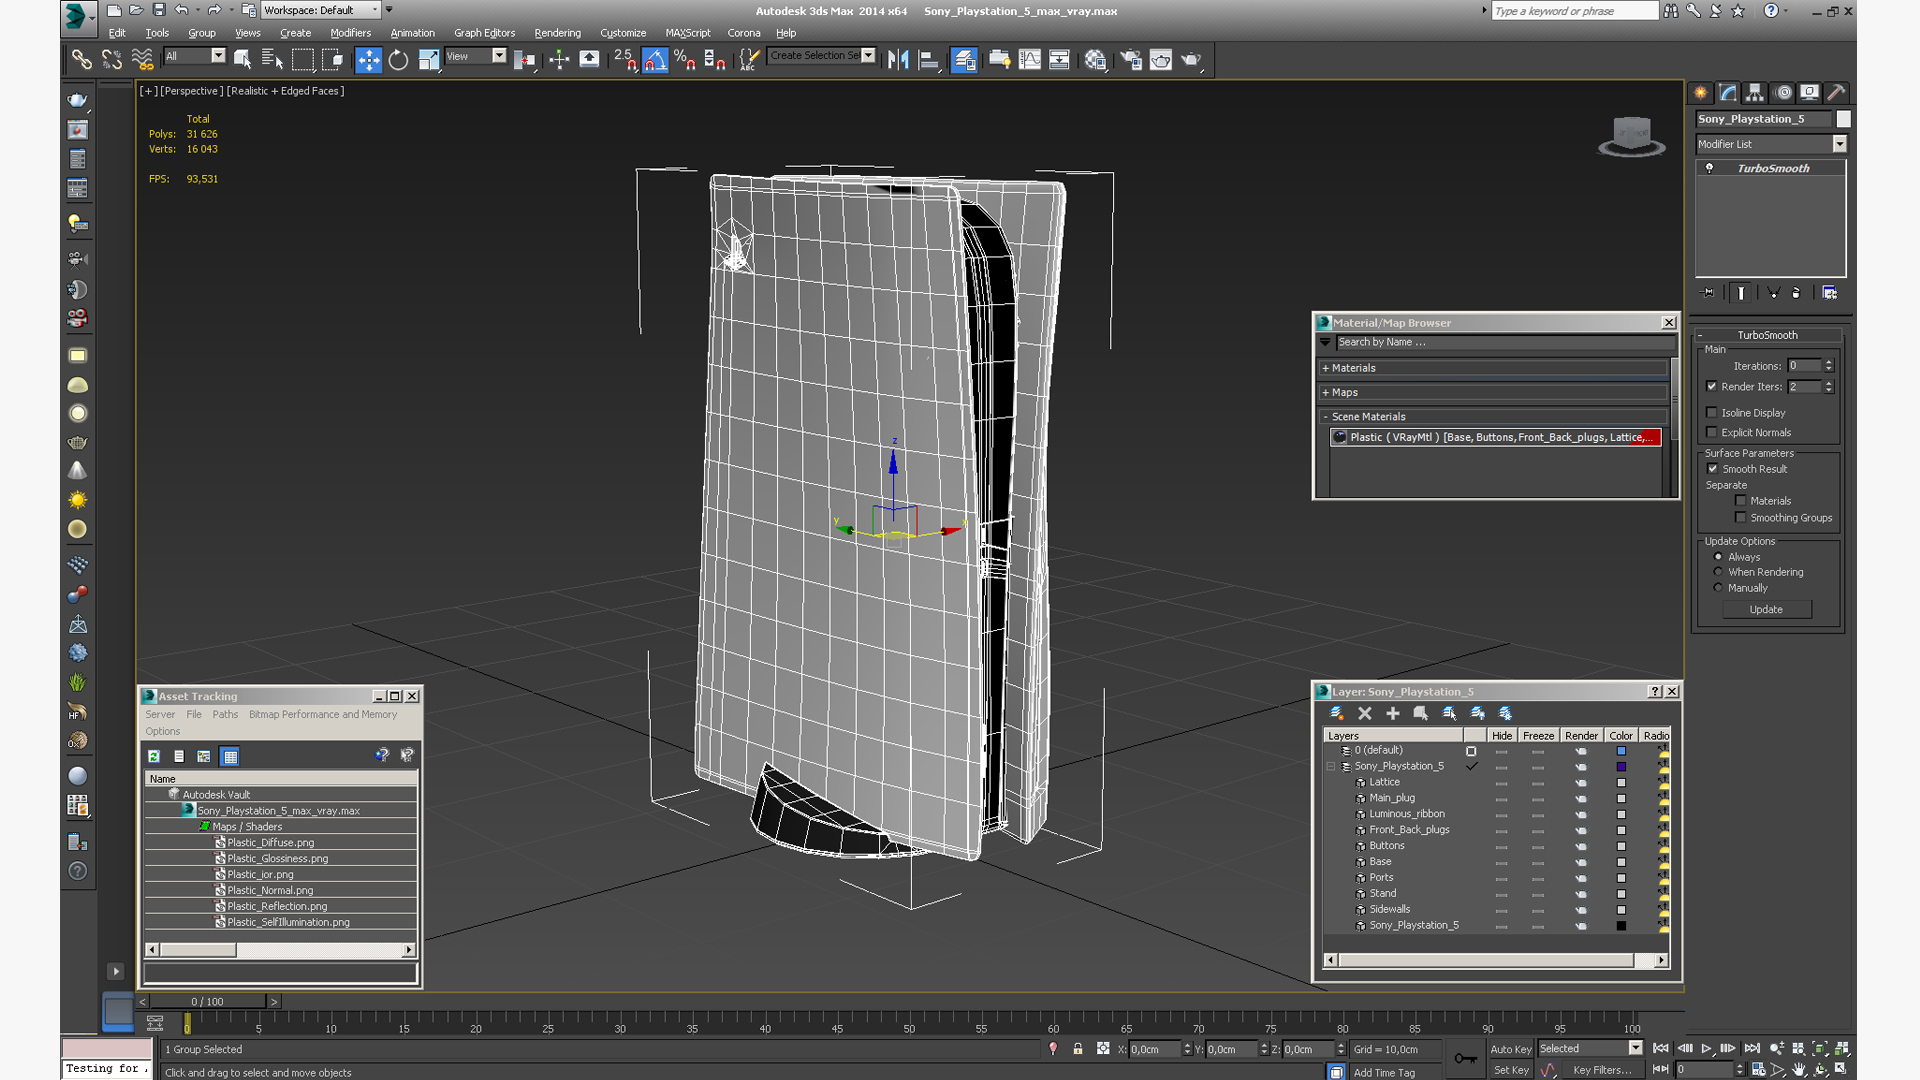Image resolution: width=1920 pixels, height=1080 pixels.
Task: Open the Utilities command panel tab
Action: (x=1836, y=93)
